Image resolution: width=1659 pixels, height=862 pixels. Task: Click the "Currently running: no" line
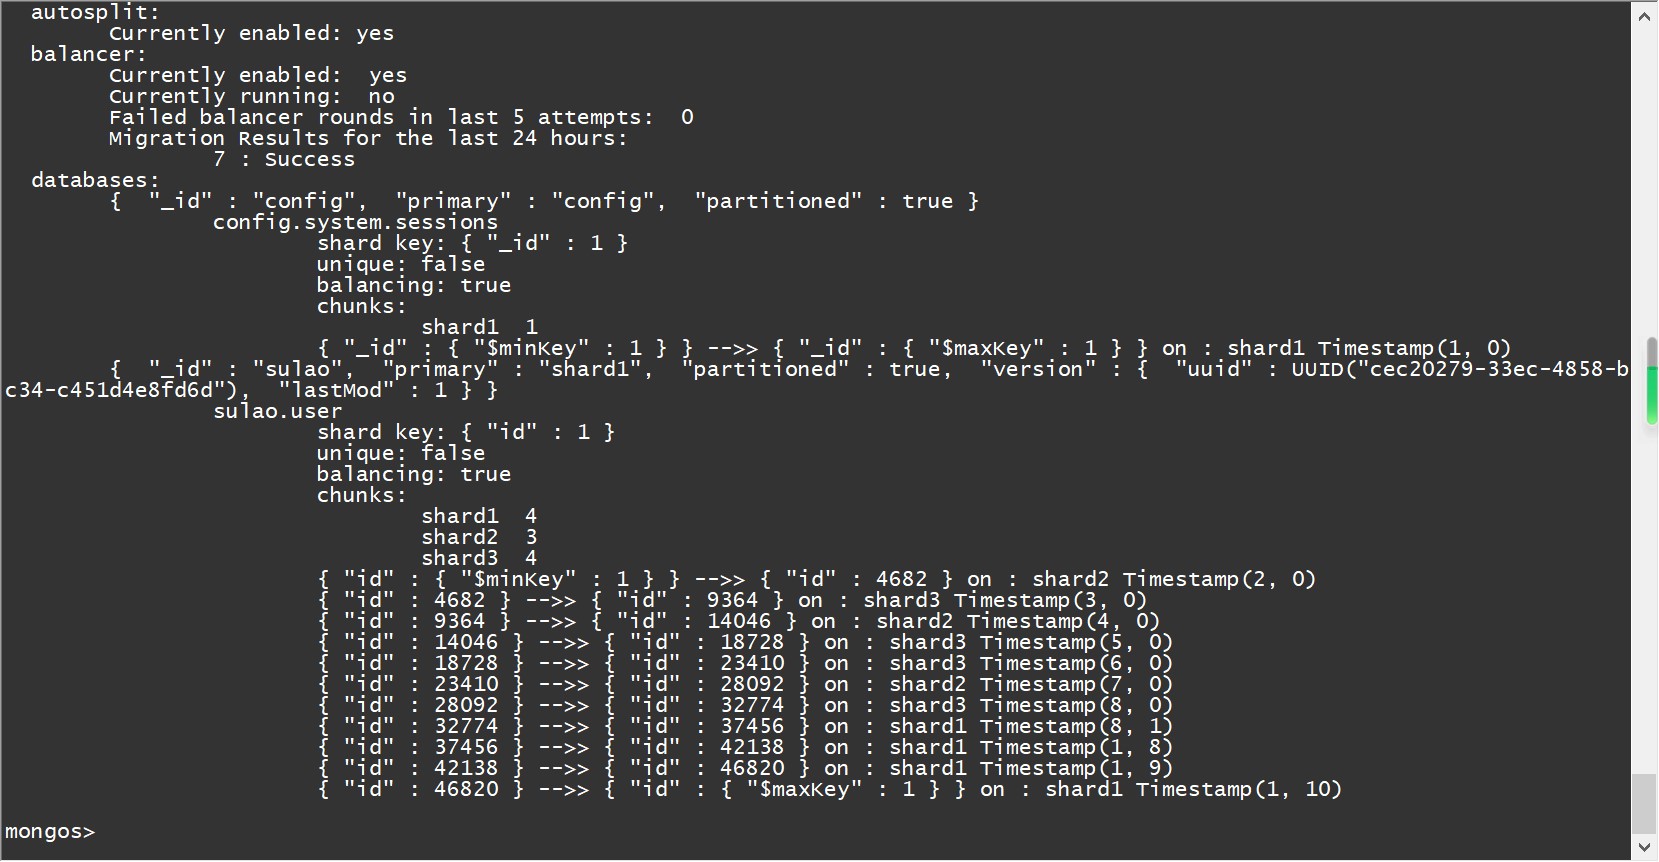coord(251,96)
